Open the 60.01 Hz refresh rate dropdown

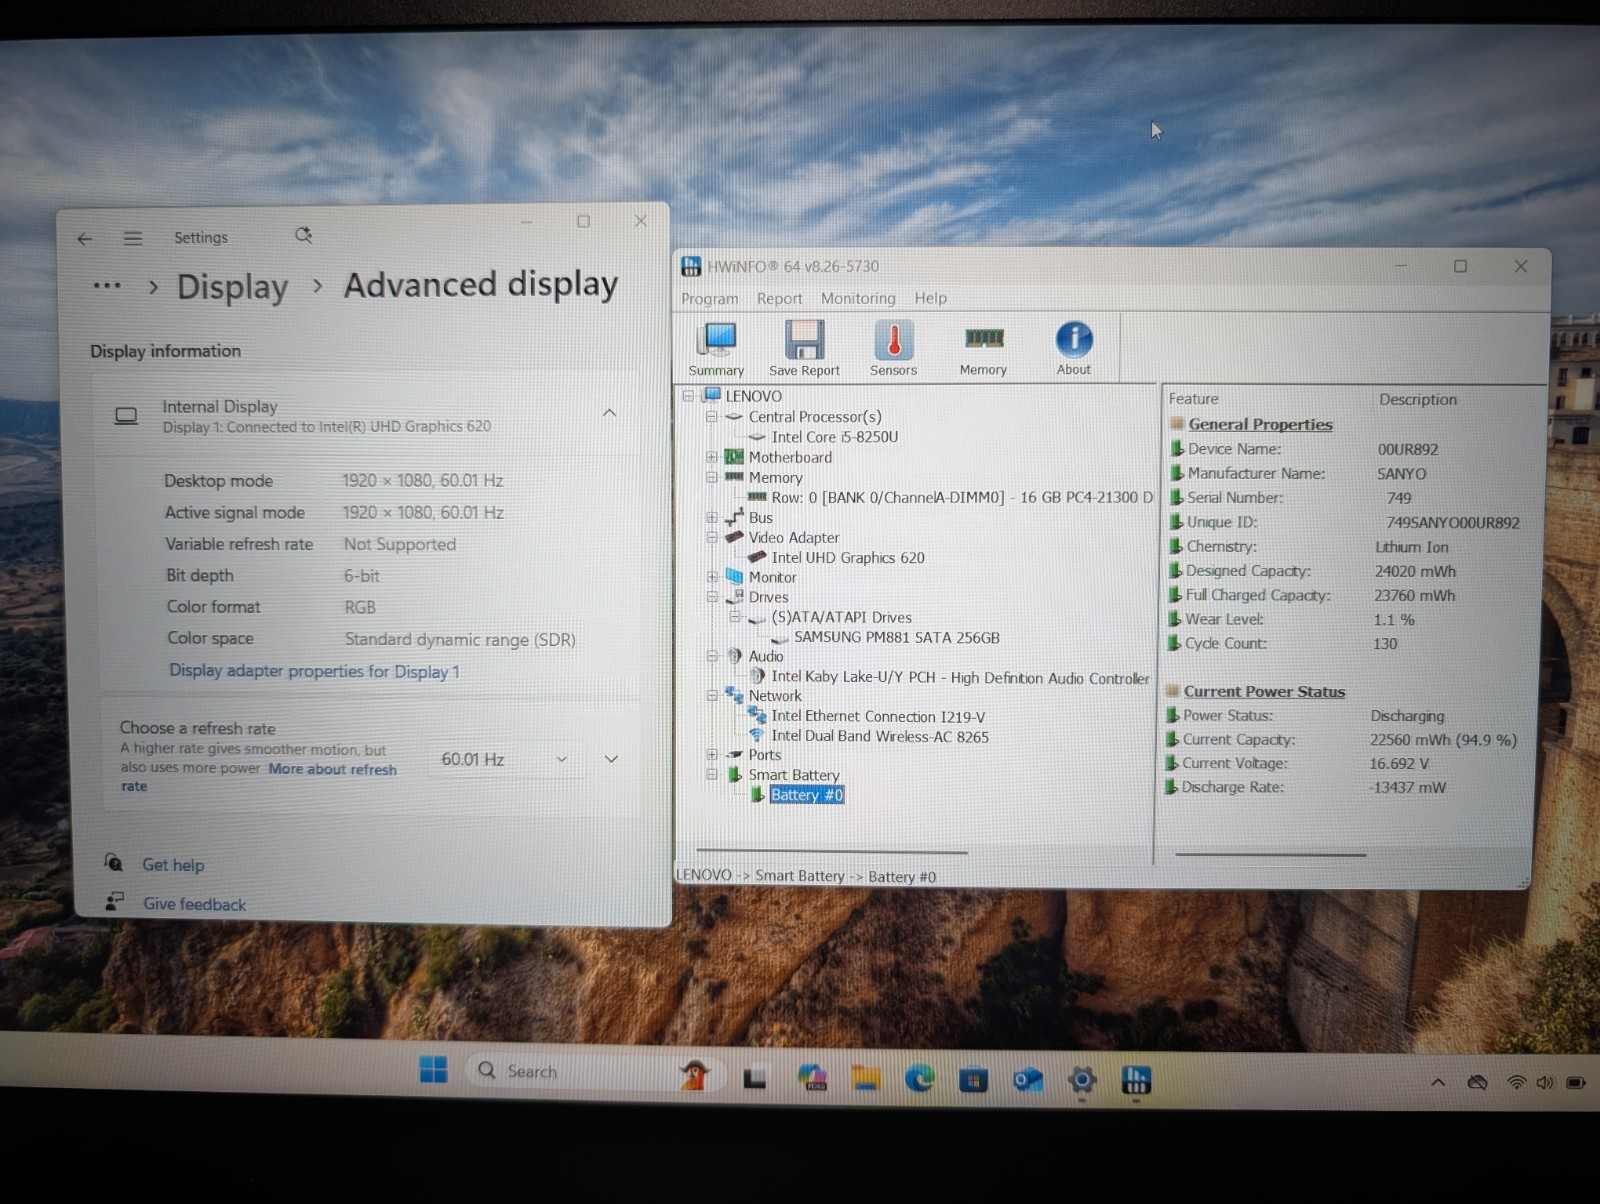tap(503, 759)
